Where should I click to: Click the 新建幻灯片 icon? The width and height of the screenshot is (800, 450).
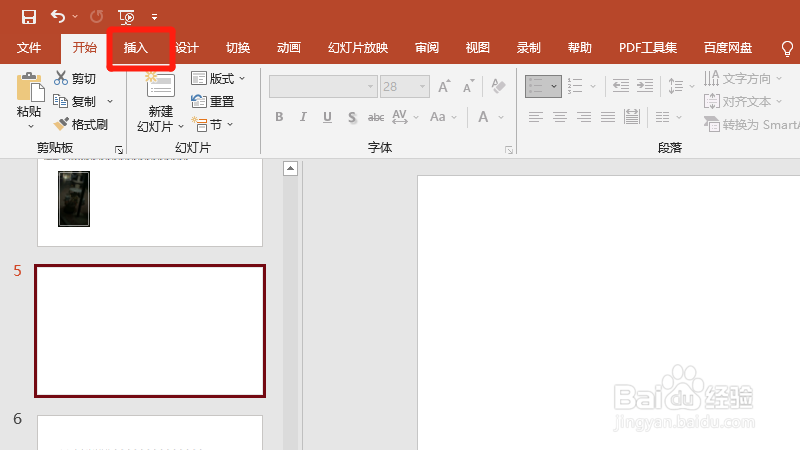160,85
